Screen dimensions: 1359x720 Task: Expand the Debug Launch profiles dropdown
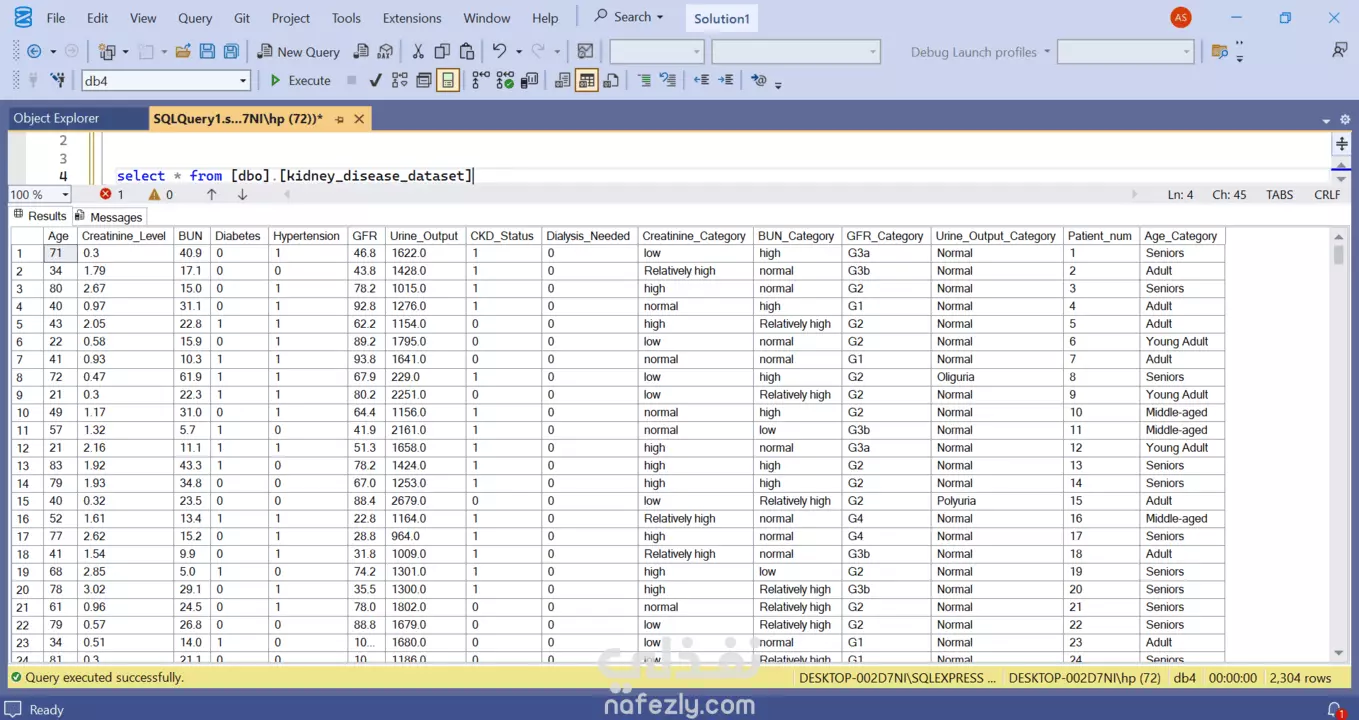(1047, 52)
